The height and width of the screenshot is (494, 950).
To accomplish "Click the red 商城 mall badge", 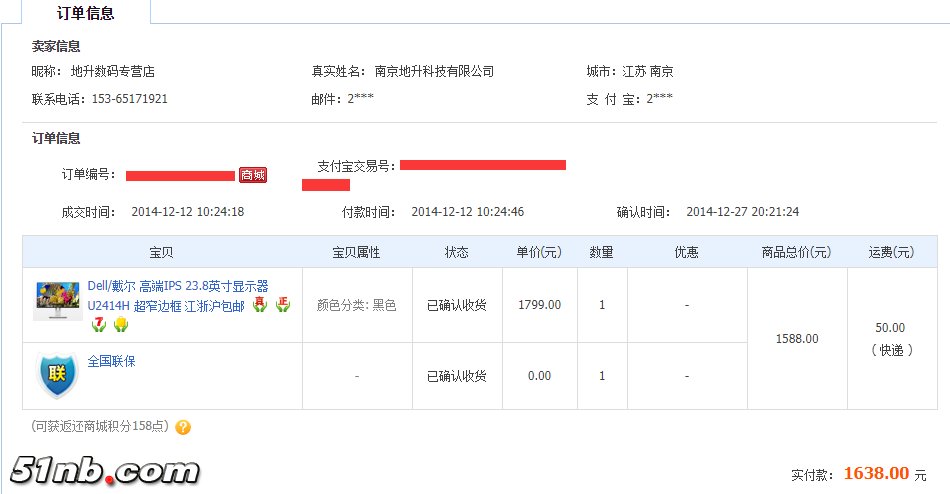I will (253, 175).
